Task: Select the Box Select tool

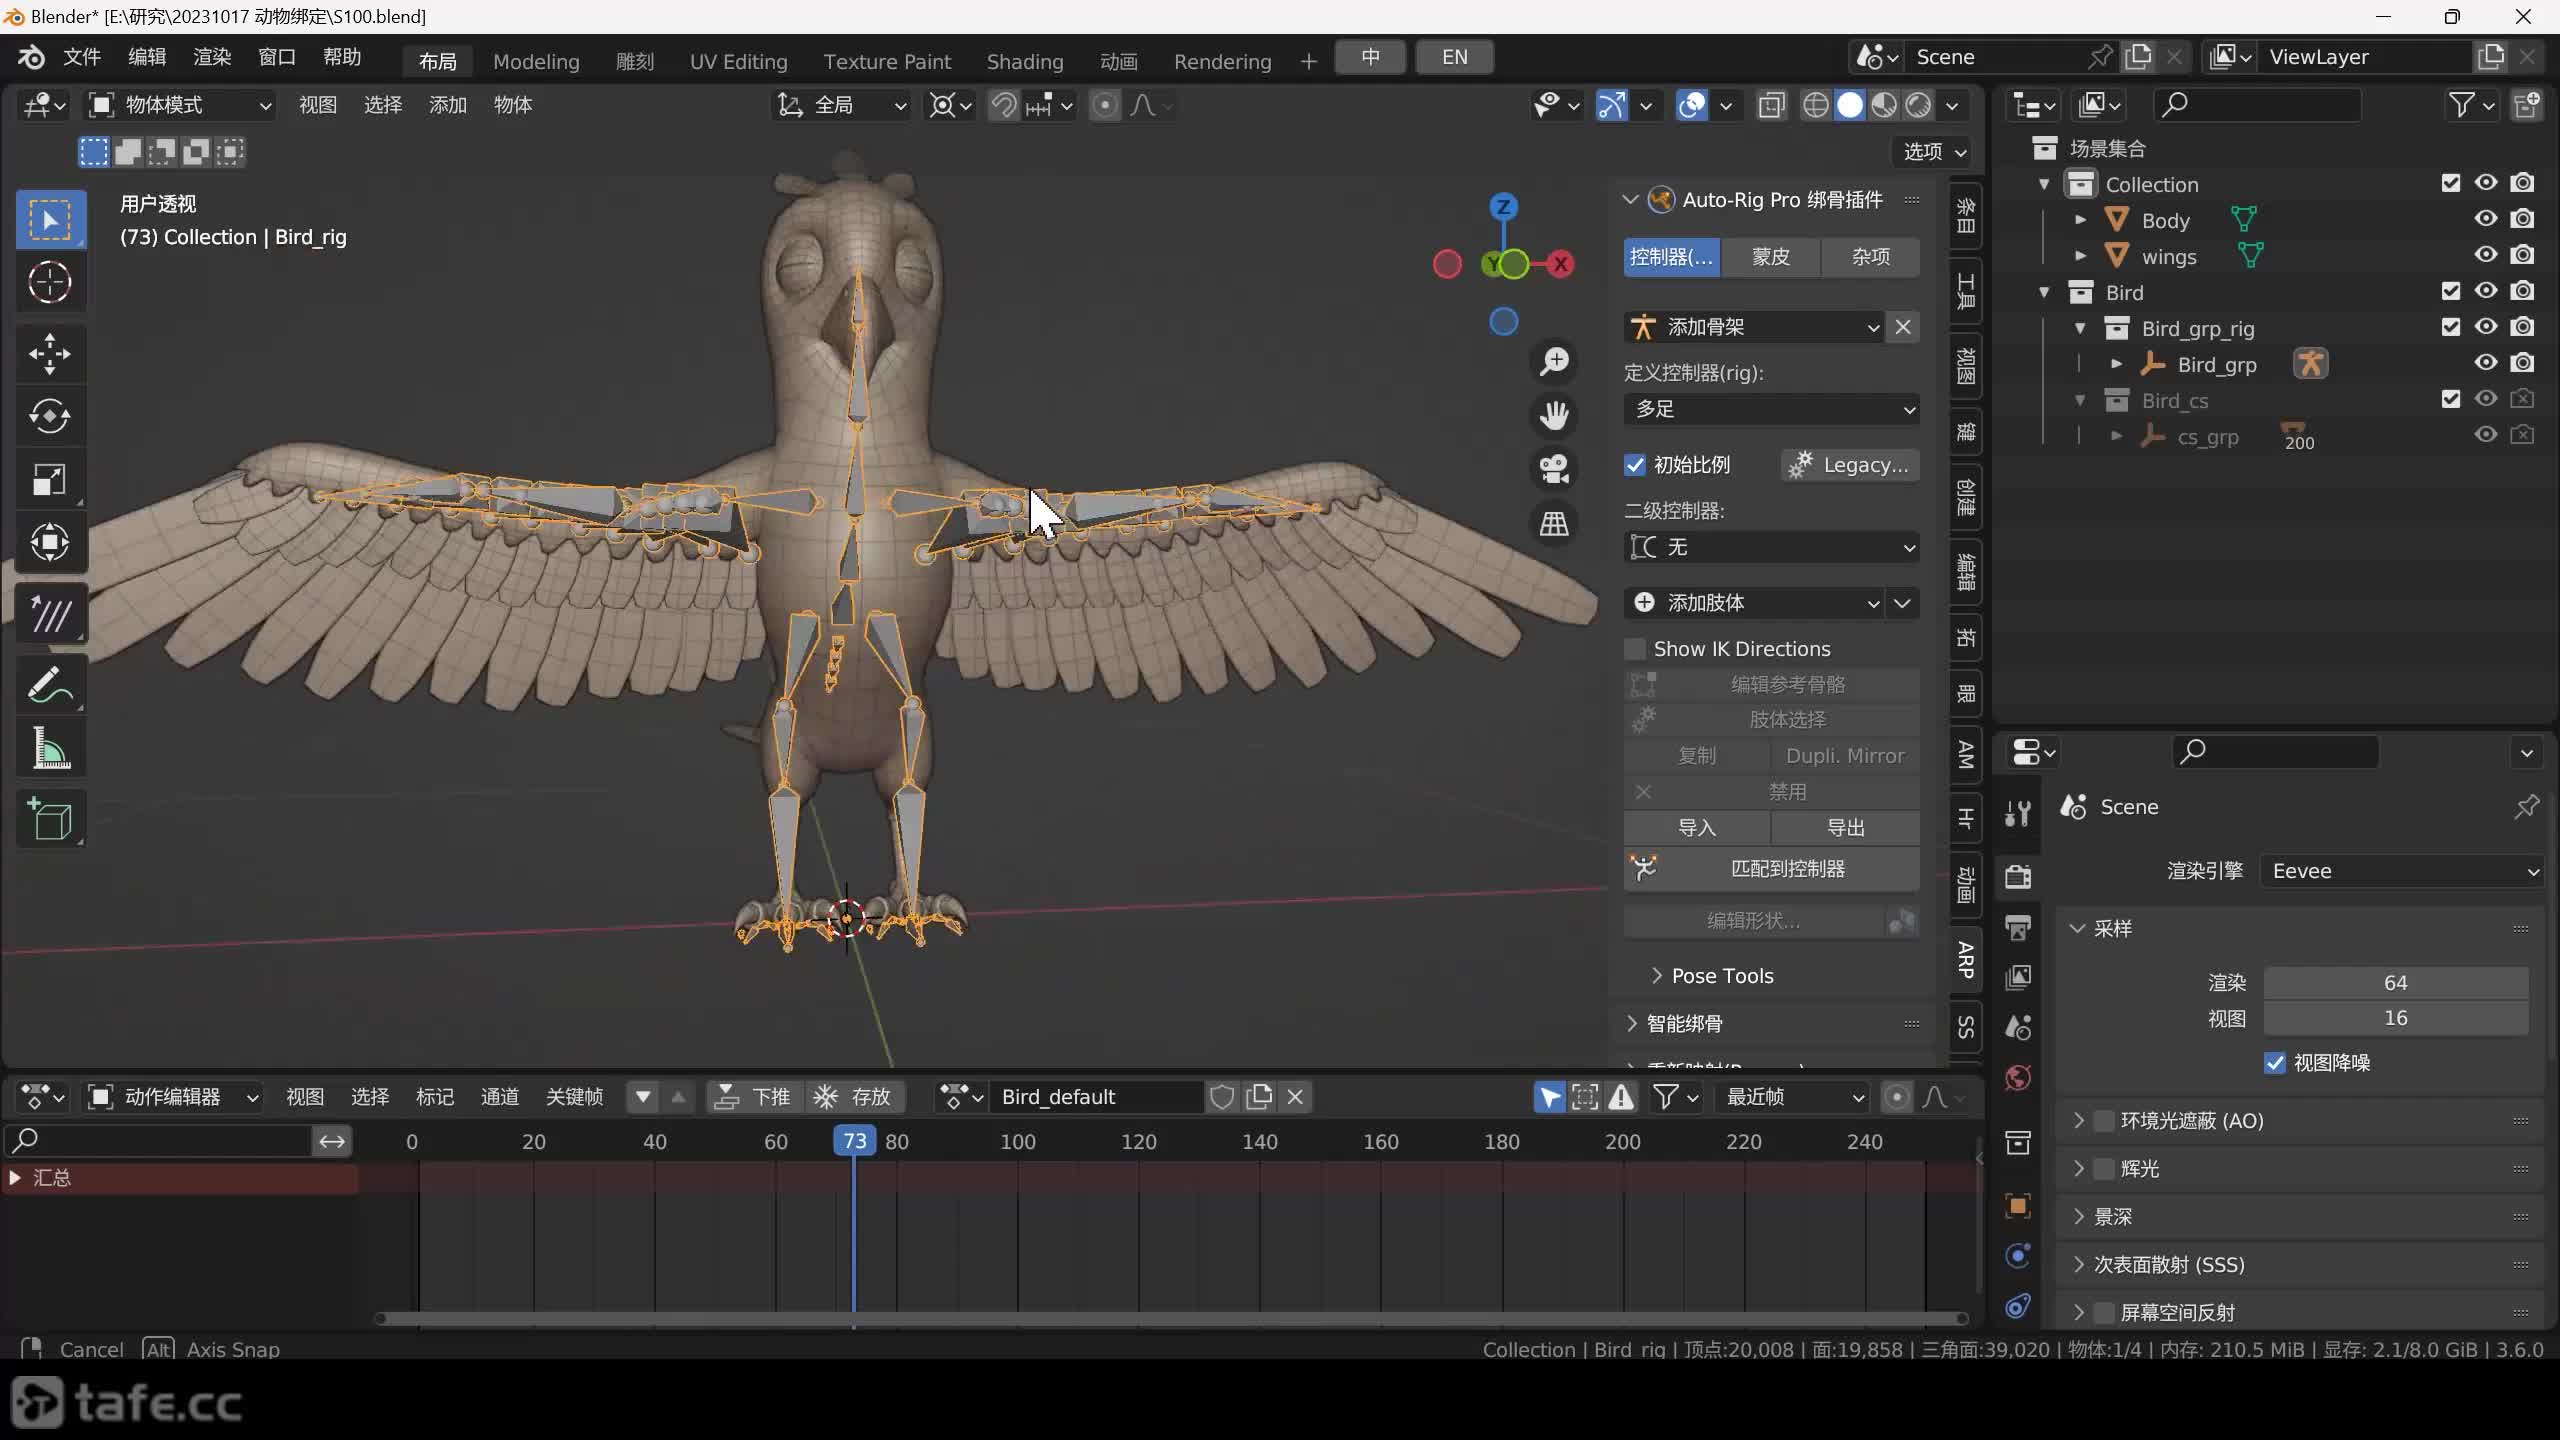Action: click(x=50, y=219)
